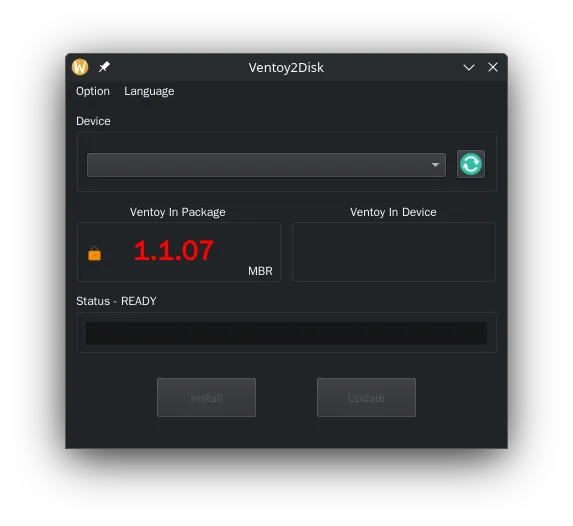
Task: Click the Status - READY text
Action: click(x=116, y=301)
